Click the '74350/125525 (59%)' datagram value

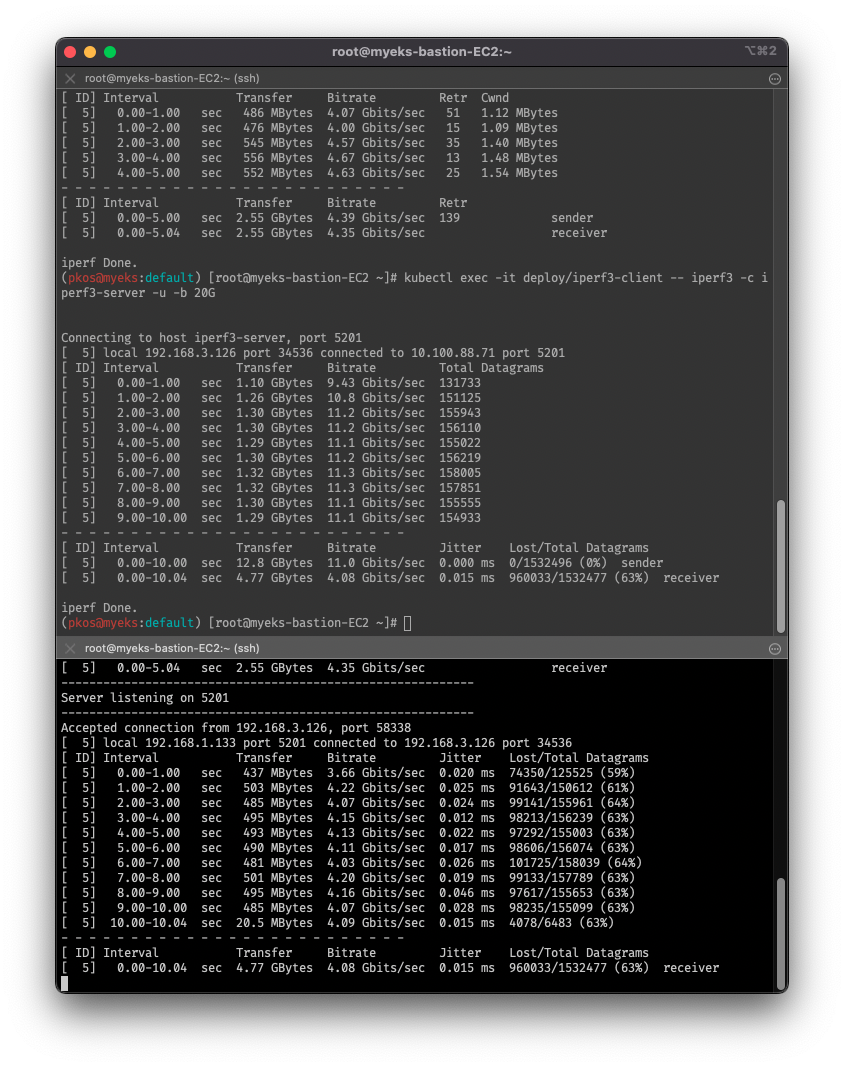572,773
